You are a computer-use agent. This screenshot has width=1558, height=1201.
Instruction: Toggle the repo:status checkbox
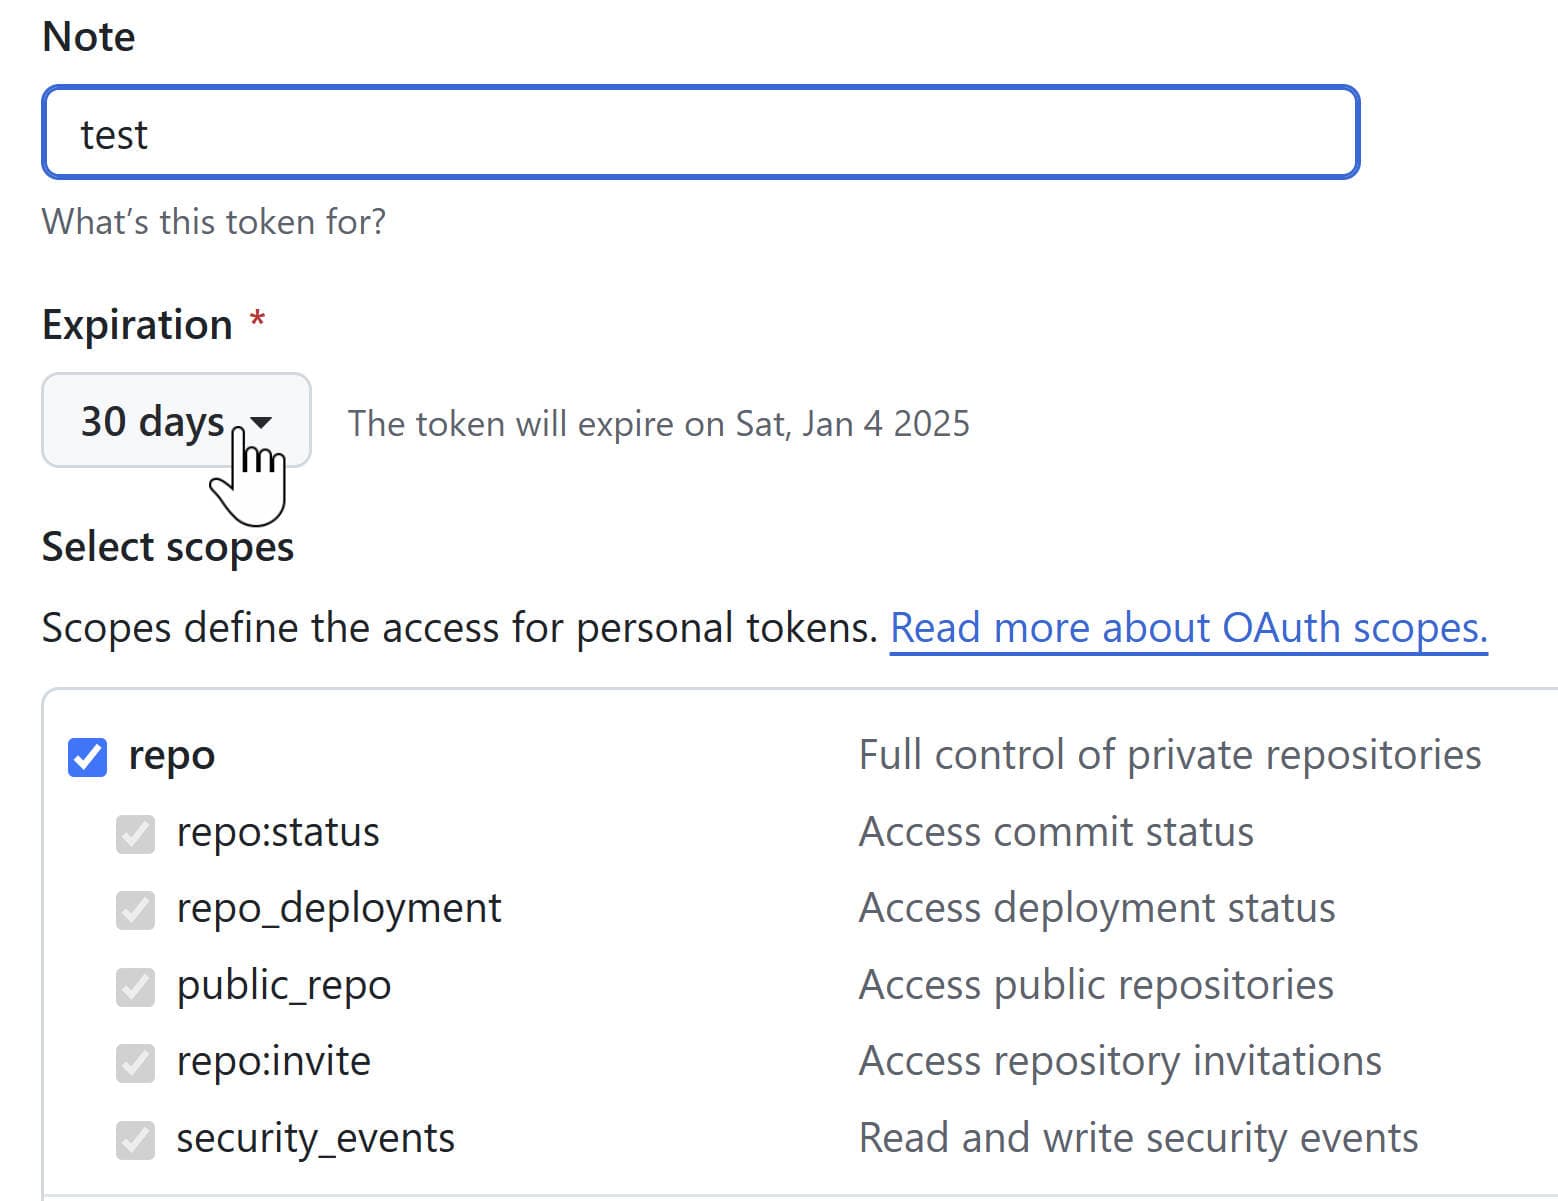tap(135, 834)
